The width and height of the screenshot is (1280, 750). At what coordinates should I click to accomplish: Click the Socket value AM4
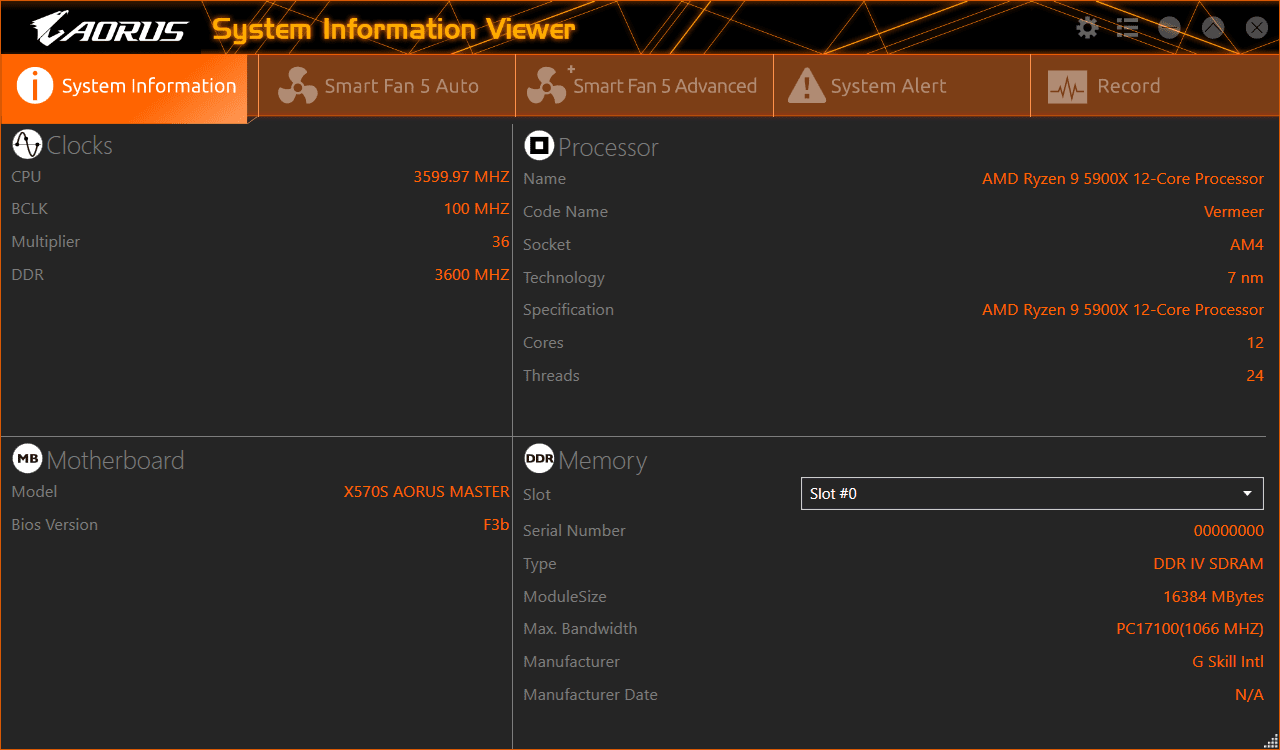tap(1247, 244)
